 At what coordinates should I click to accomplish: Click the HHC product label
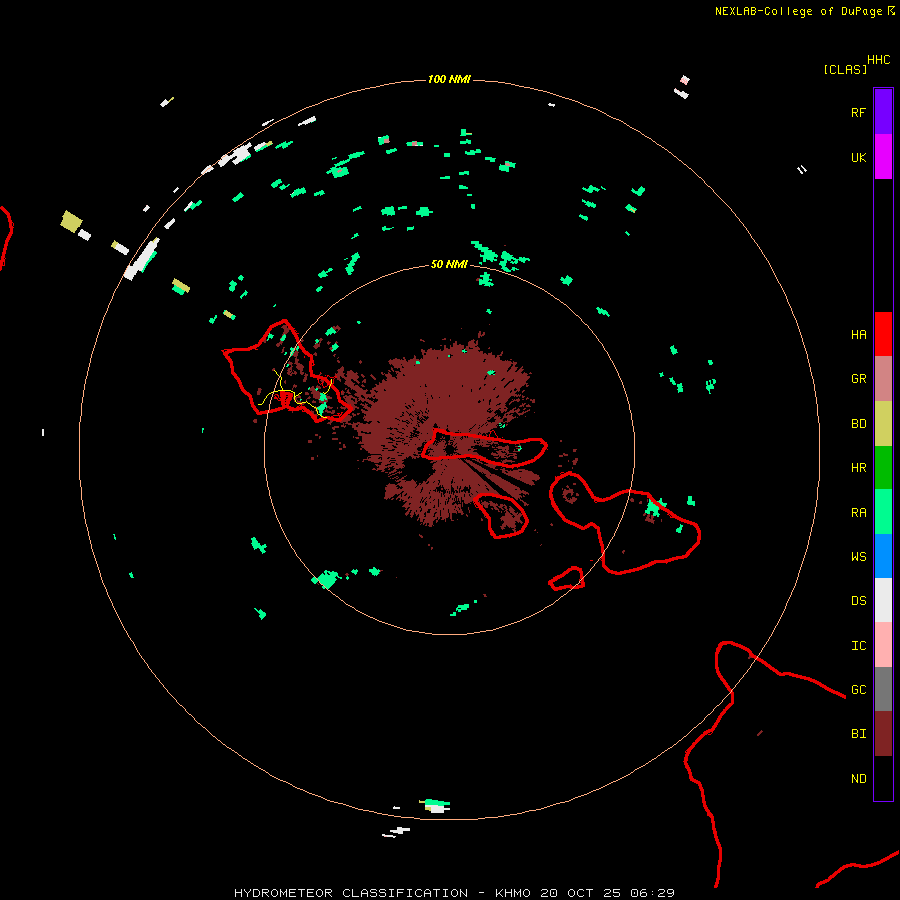pyautogui.click(x=878, y=60)
